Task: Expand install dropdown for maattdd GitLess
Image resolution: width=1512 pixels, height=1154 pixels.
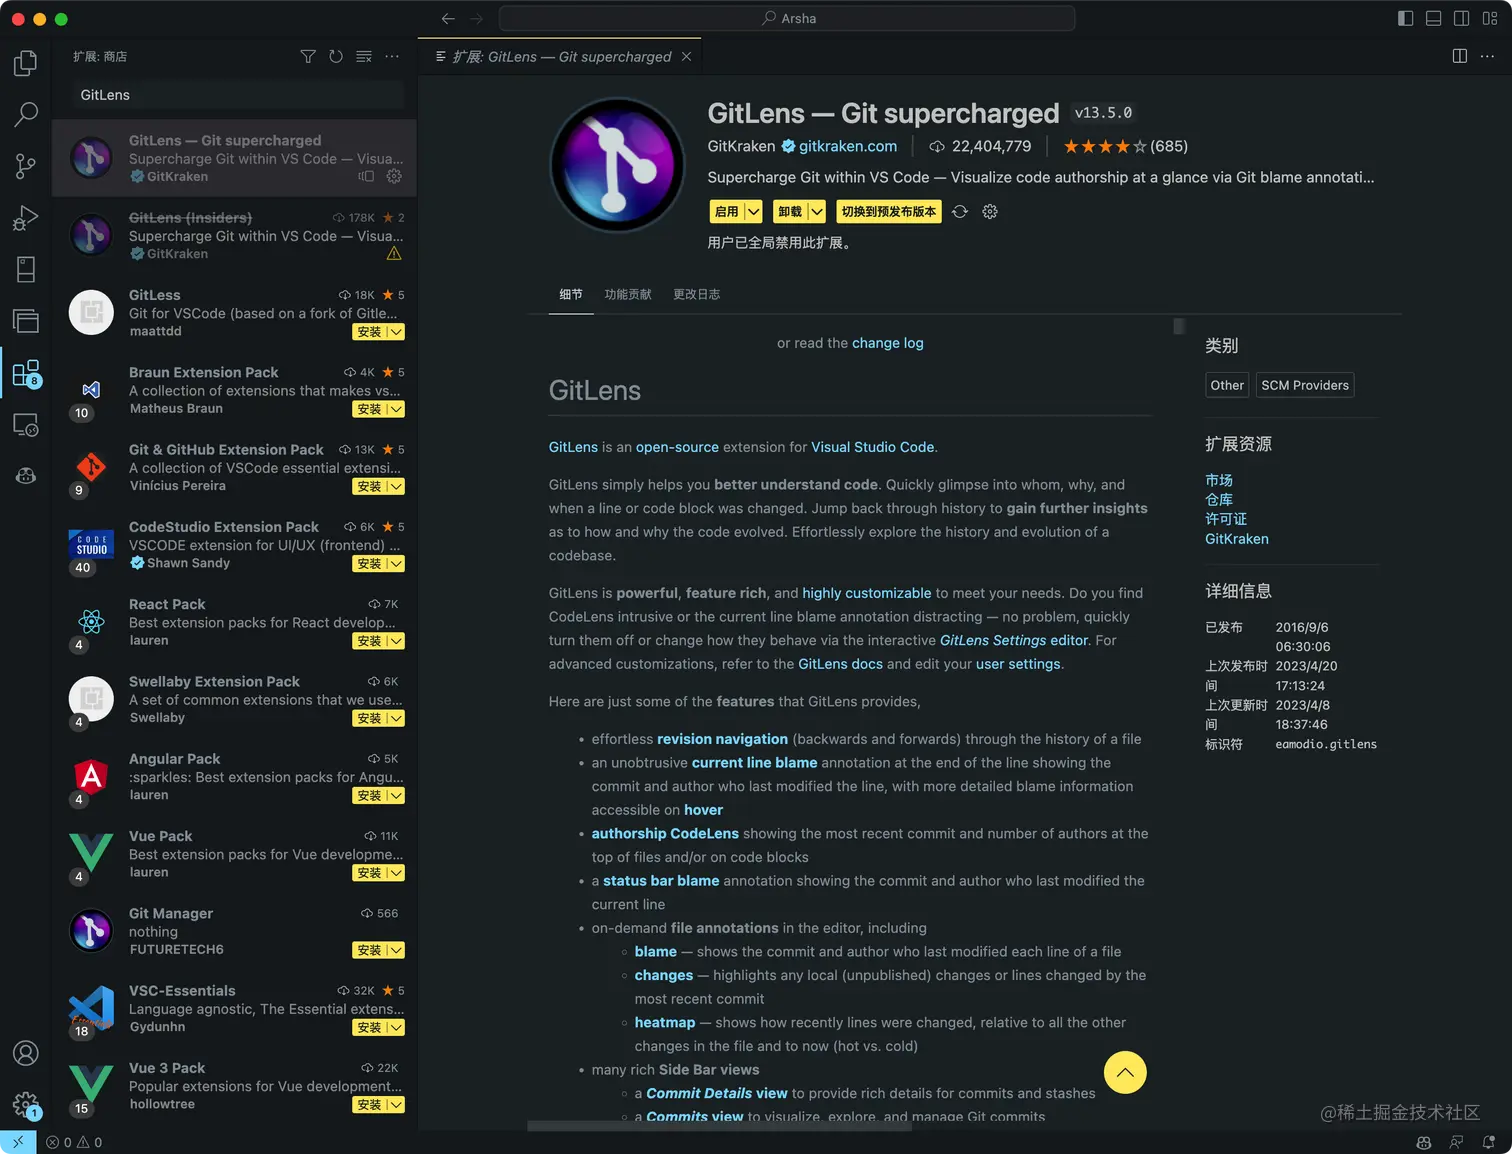Action: click(396, 332)
